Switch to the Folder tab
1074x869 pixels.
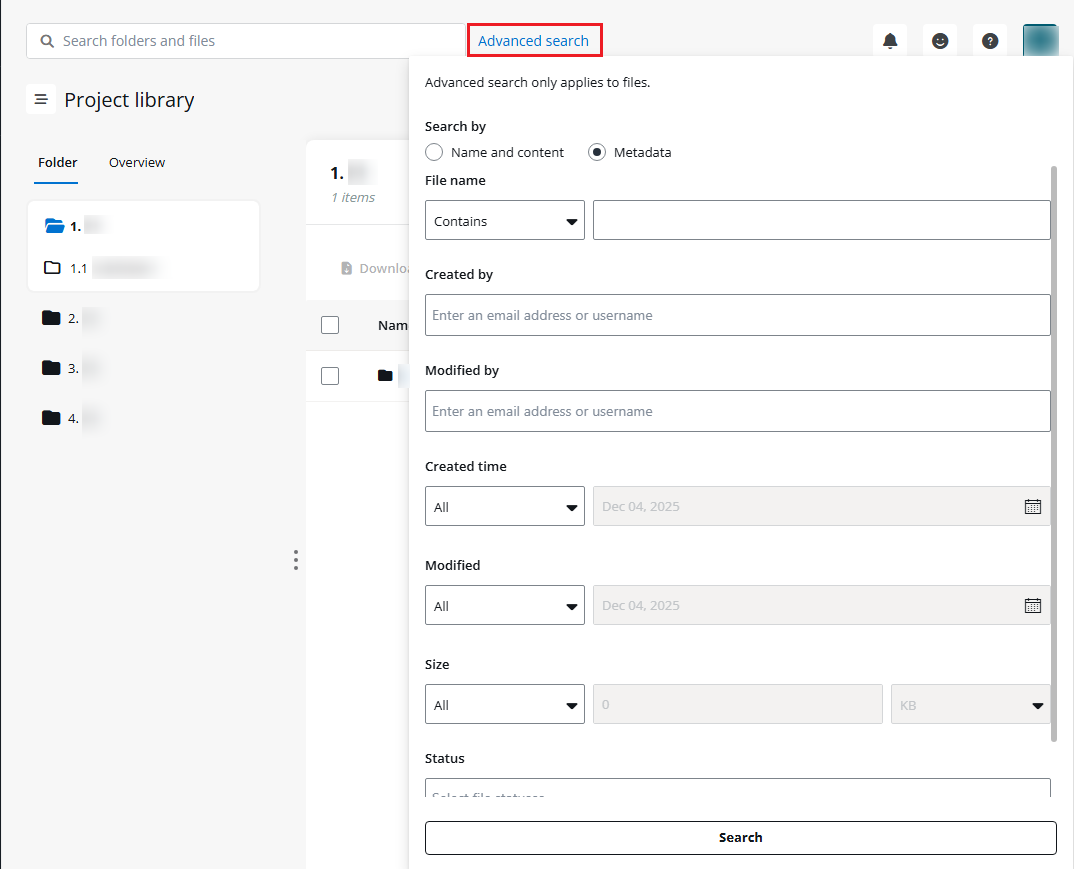pyautogui.click(x=57, y=162)
